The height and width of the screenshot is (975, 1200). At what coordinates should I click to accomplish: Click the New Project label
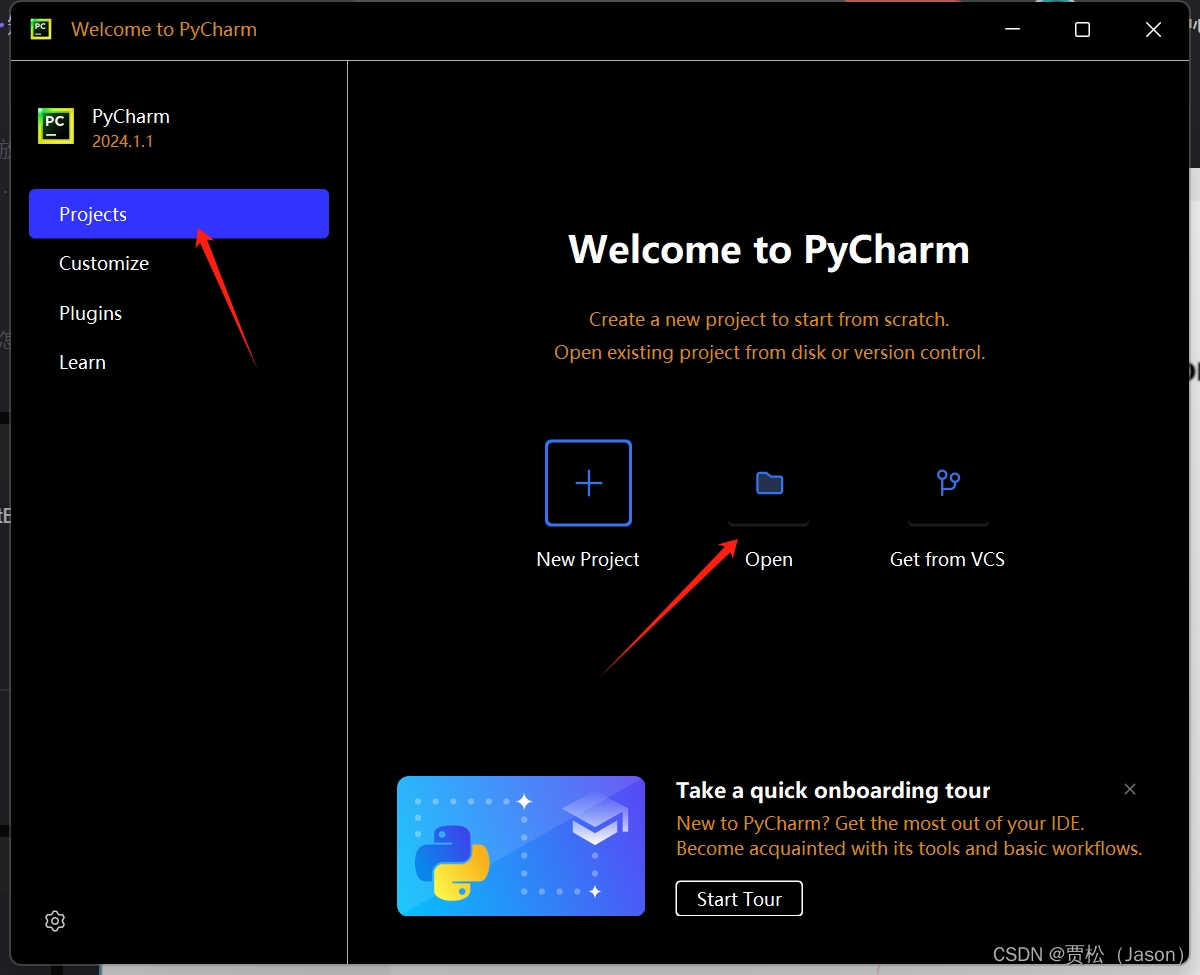588,560
